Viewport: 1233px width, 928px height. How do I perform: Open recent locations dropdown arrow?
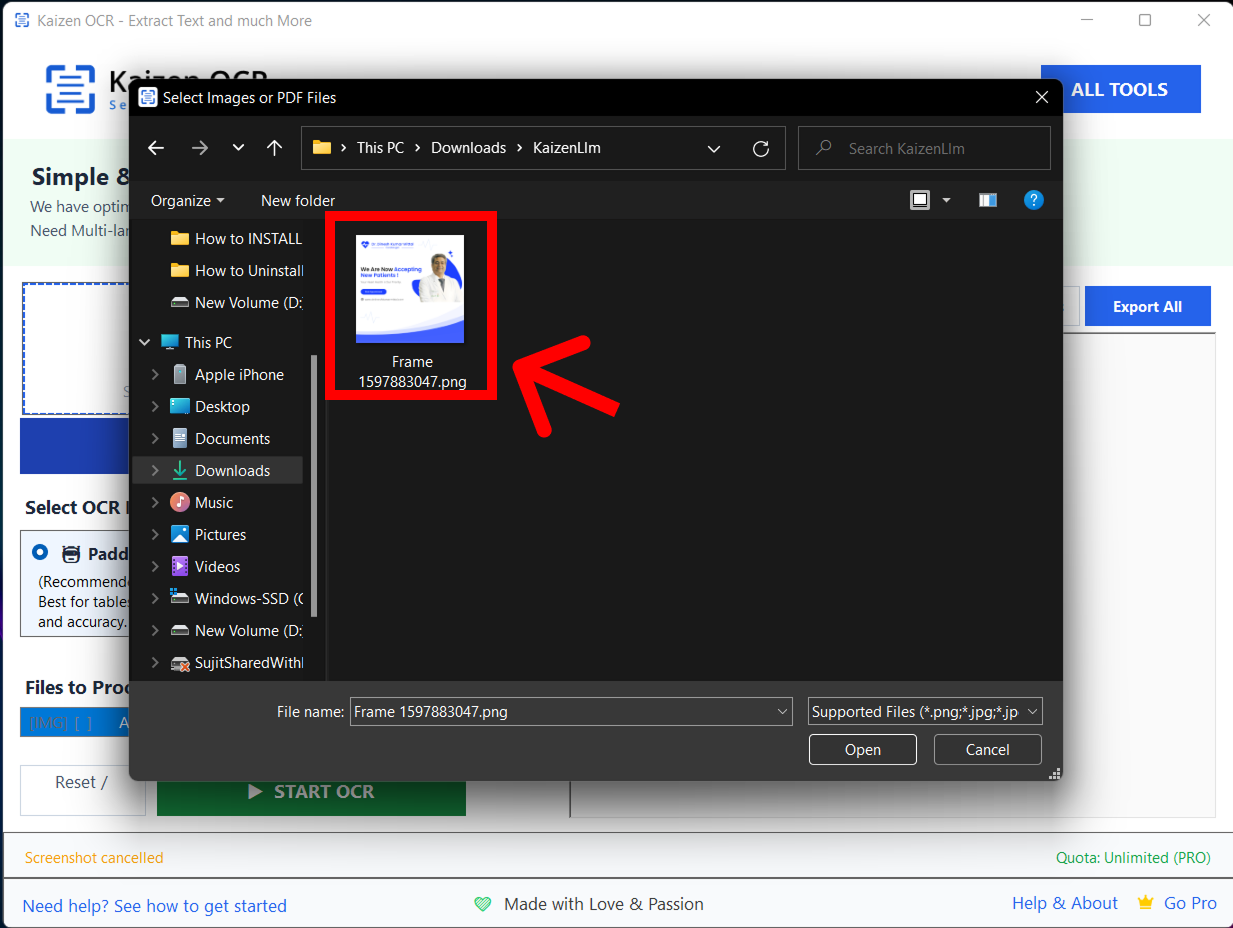click(x=238, y=148)
